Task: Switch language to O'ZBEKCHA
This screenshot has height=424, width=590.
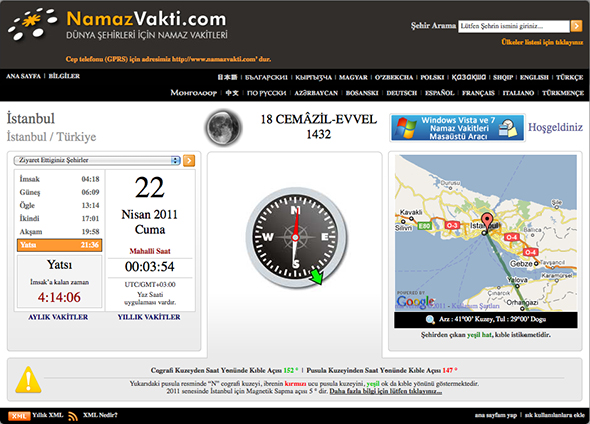Action: click(x=394, y=77)
